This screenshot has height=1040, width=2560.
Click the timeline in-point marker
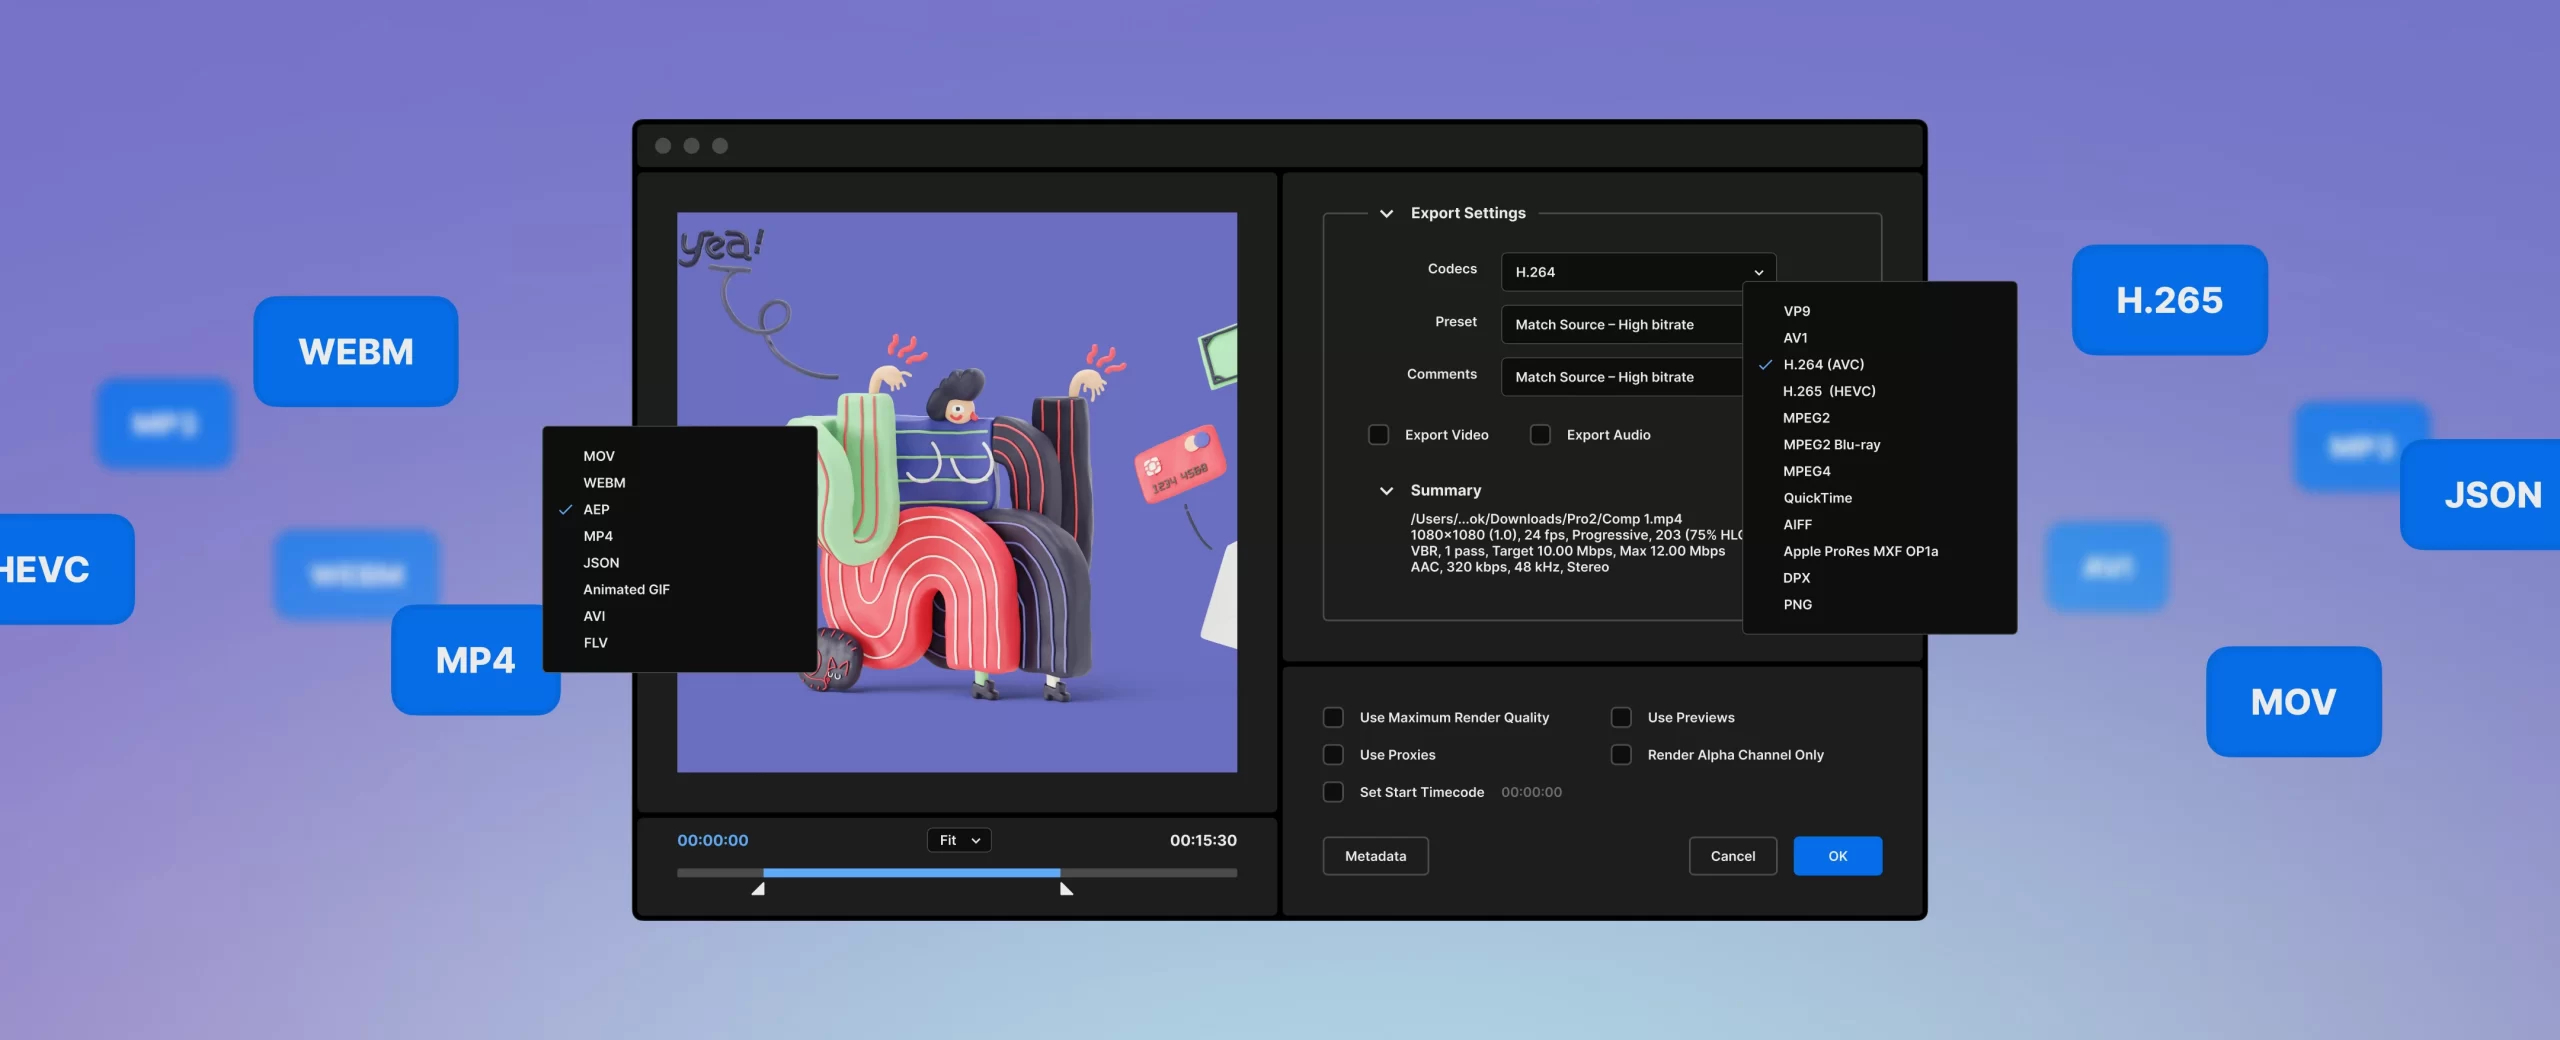point(758,888)
